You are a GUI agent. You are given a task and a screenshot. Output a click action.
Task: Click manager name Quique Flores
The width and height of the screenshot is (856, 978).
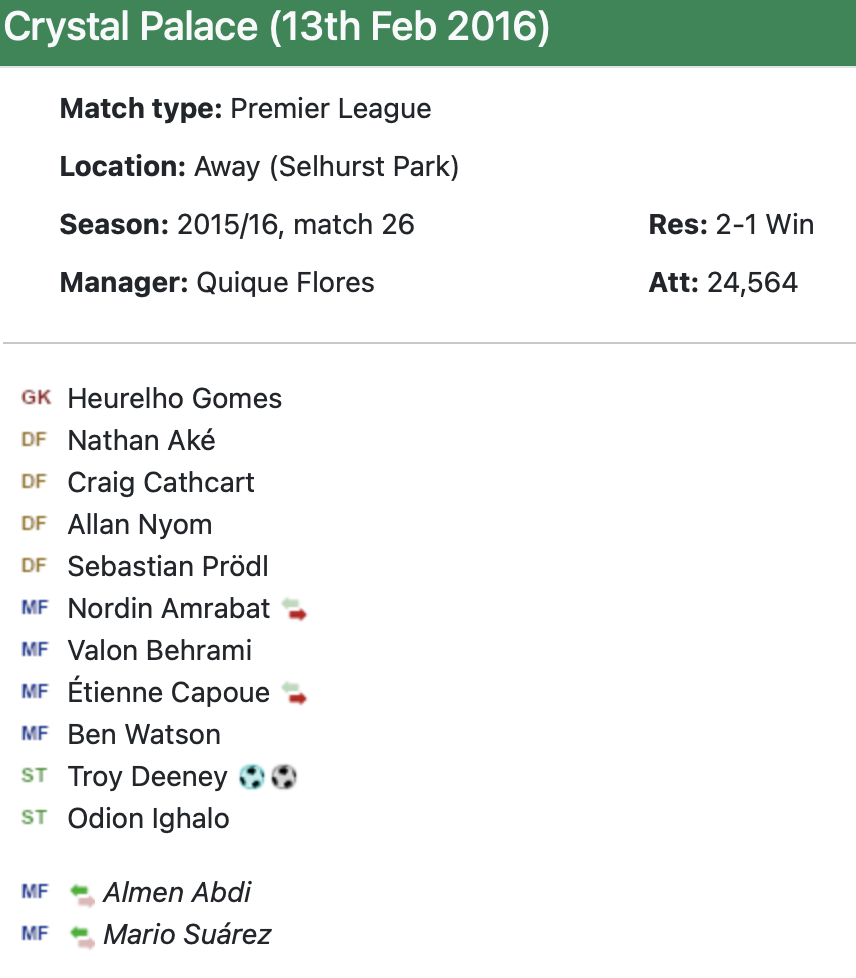pos(286,283)
